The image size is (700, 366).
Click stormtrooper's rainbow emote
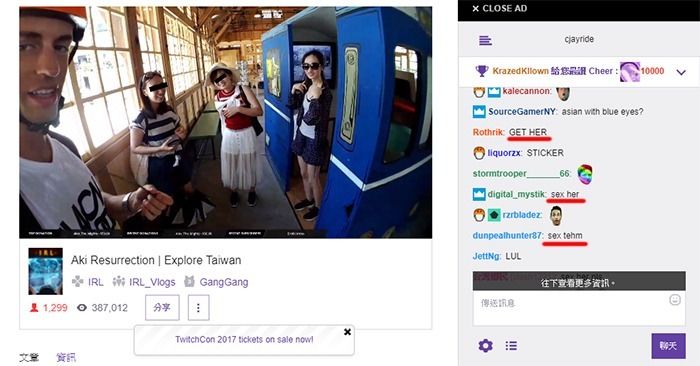[x=585, y=174]
